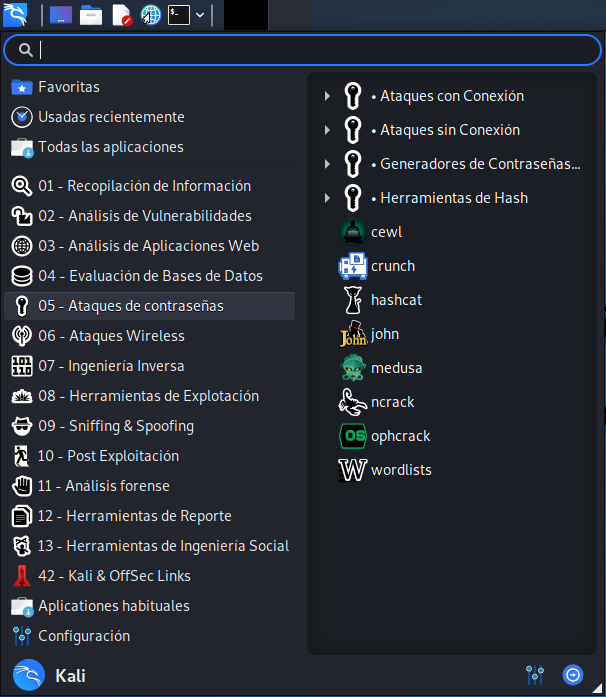Viewport: 606px width, 697px height.
Task: Open settings sliders icon at menu bottom
Action: click(x=534, y=675)
